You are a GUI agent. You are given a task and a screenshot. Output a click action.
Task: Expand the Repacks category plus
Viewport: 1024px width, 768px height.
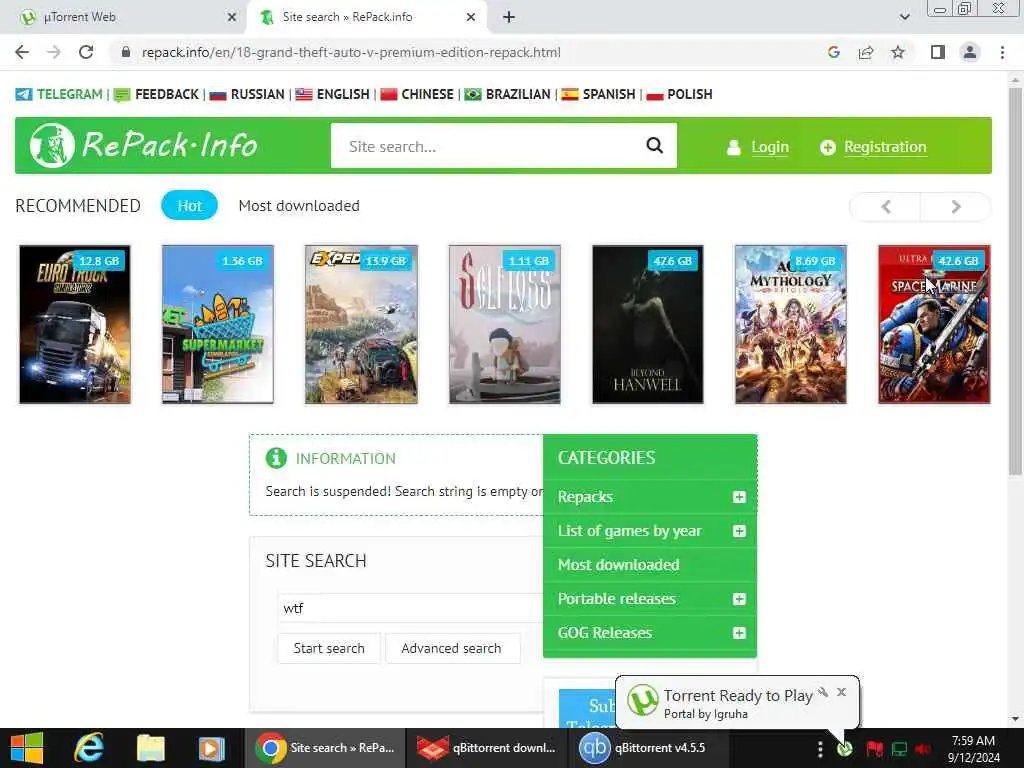point(739,497)
